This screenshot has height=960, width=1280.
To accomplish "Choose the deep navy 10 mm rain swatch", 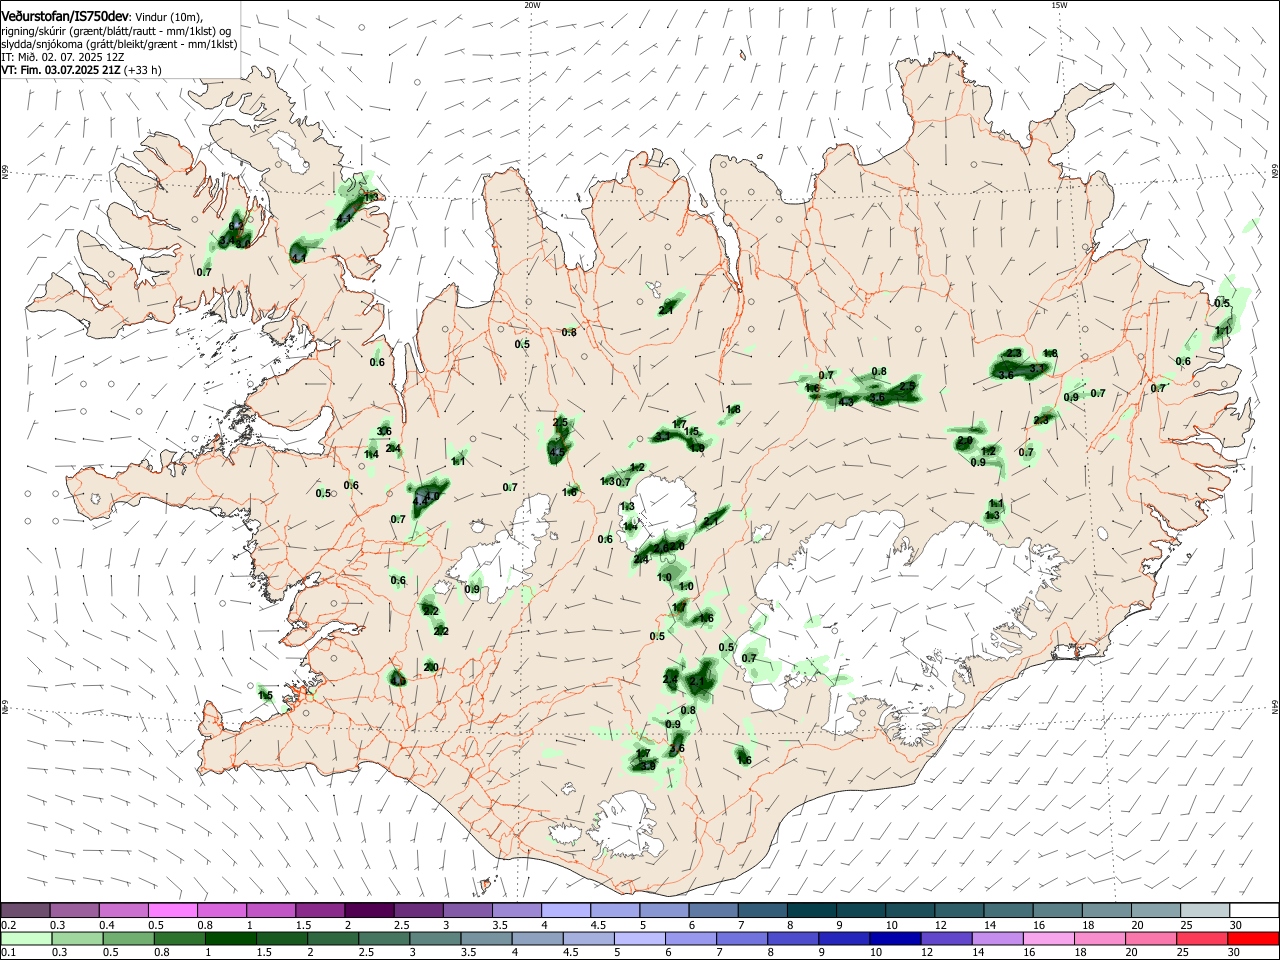I will [x=893, y=938].
